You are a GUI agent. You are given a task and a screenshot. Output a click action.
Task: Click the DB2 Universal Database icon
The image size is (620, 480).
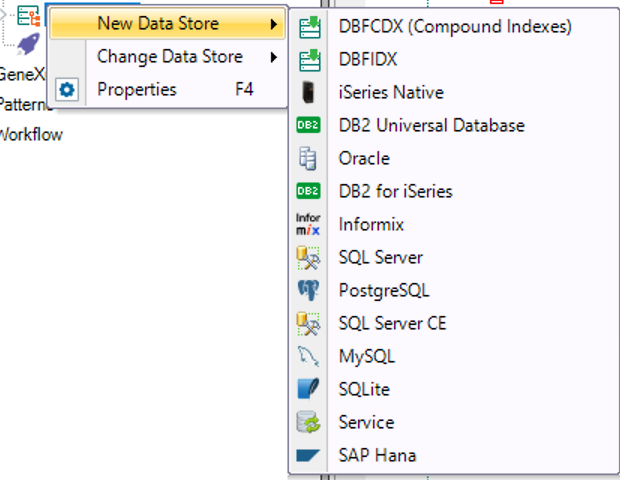(308, 125)
